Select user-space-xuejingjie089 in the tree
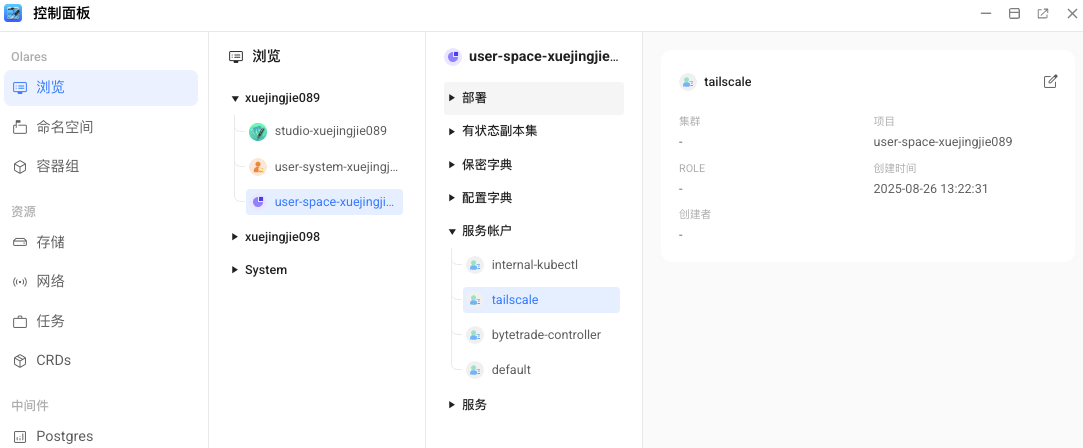Image resolution: width=1083 pixels, height=448 pixels. pyautogui.click(x=335, y=202)
